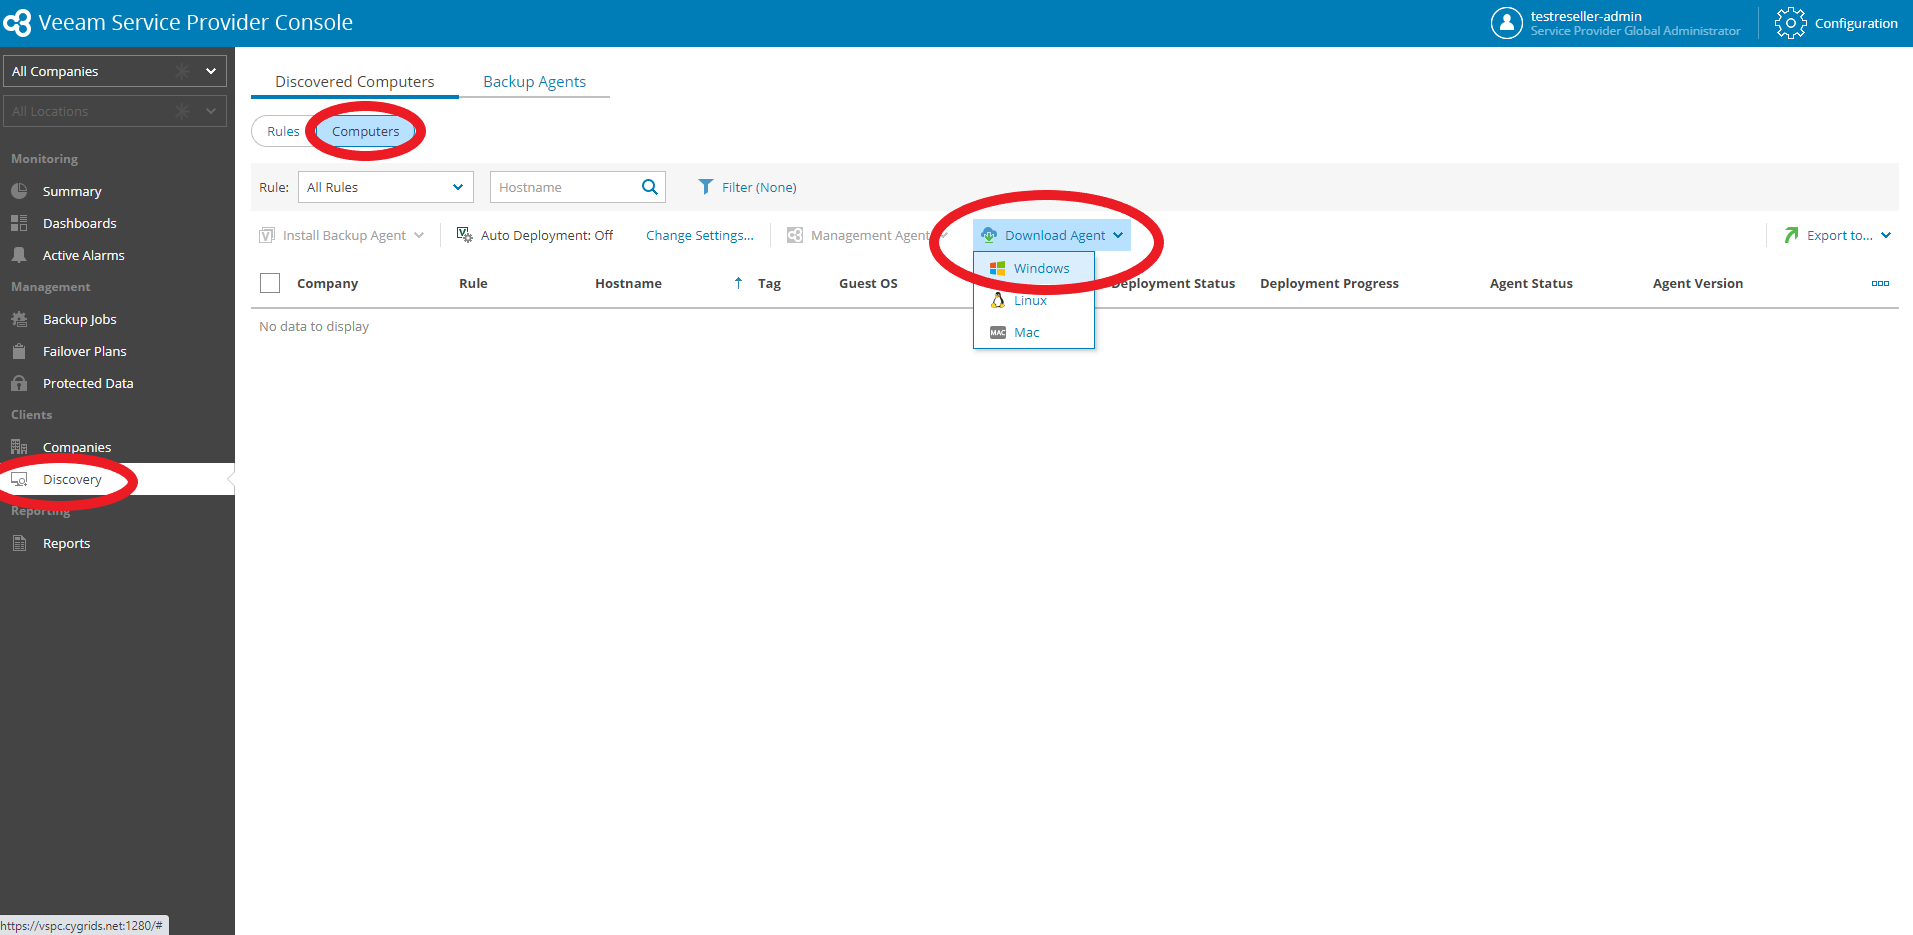Image resolution: width=1913 pixels, height=935 pixels.
Task: Choose Linux from Download Agent menu
Action: pyautogui.click(x=1034, y=300)
